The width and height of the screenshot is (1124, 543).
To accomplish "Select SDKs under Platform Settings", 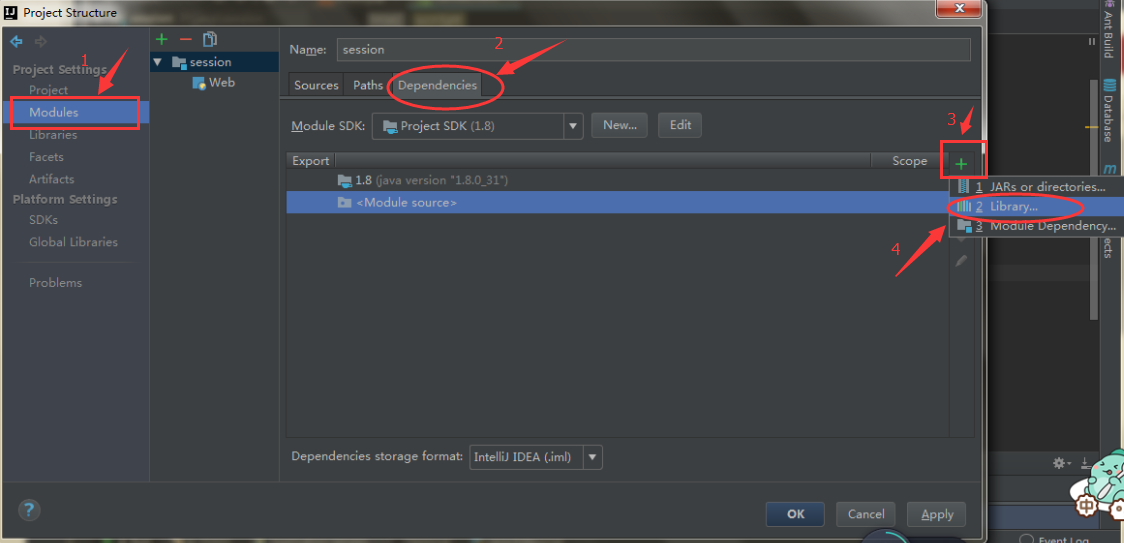I will coord(44,220).
